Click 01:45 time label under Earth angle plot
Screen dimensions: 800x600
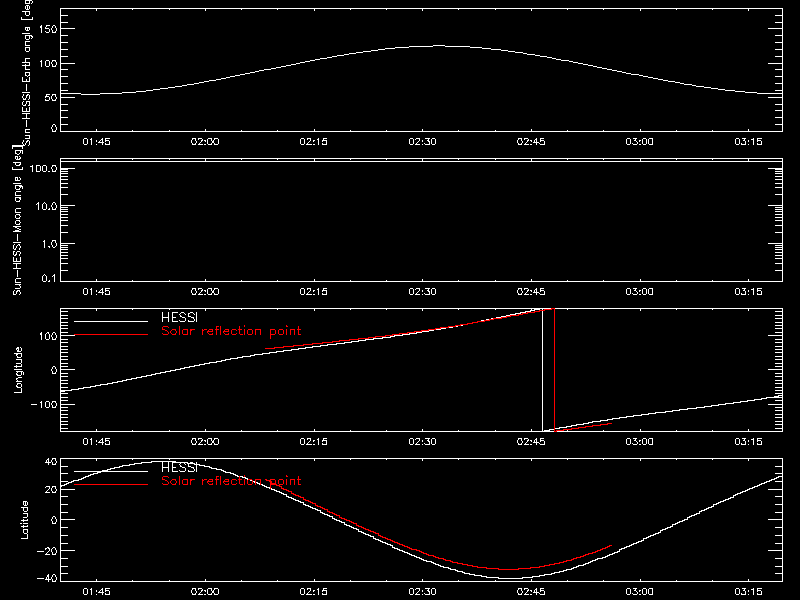[96, 142]
